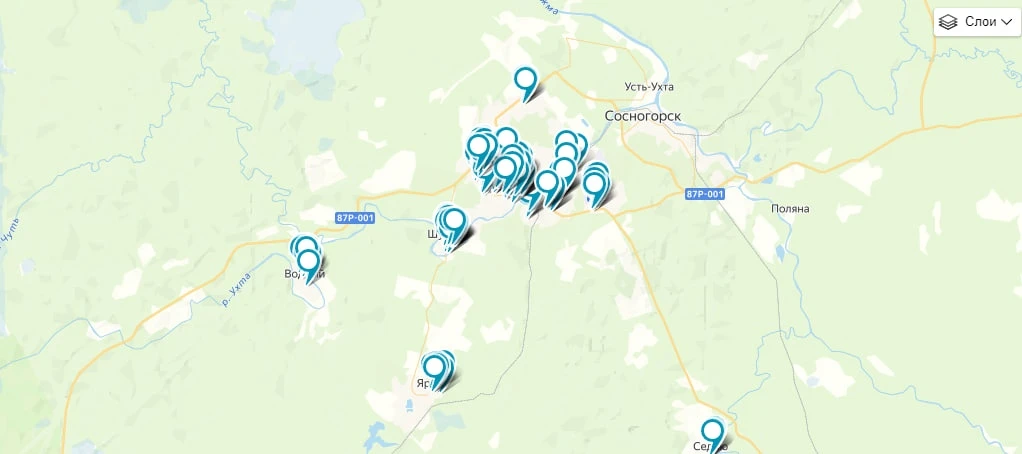Viewport: 1022px width, 454px height.
Task: Click the stacked layers icon
Action: coord(948,22)
